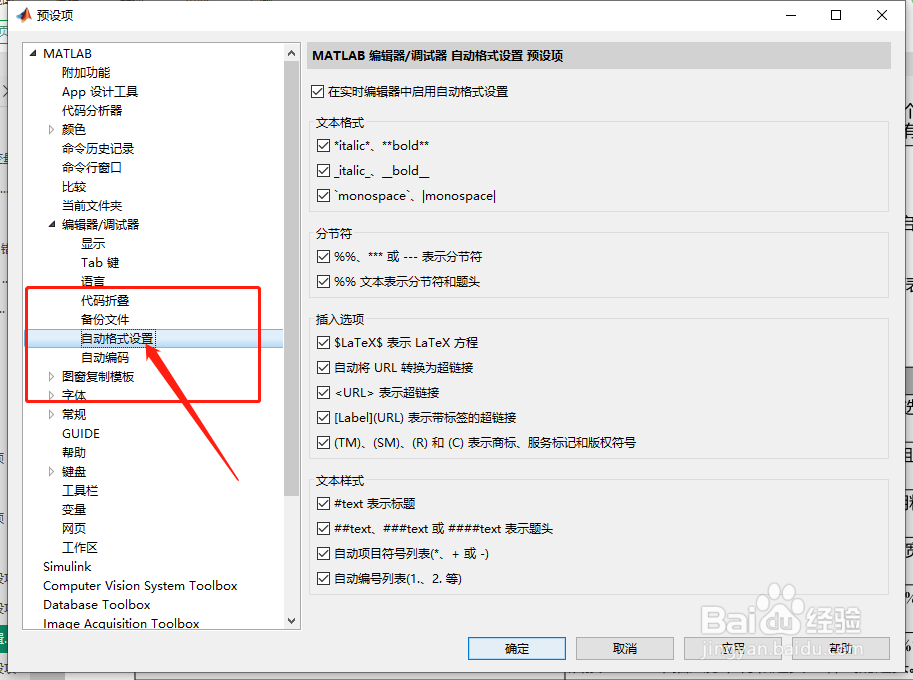Toggle $LaTeX$ equation checkbox
Viewport: 913px width, 680px height.
[x=323, y=342]
